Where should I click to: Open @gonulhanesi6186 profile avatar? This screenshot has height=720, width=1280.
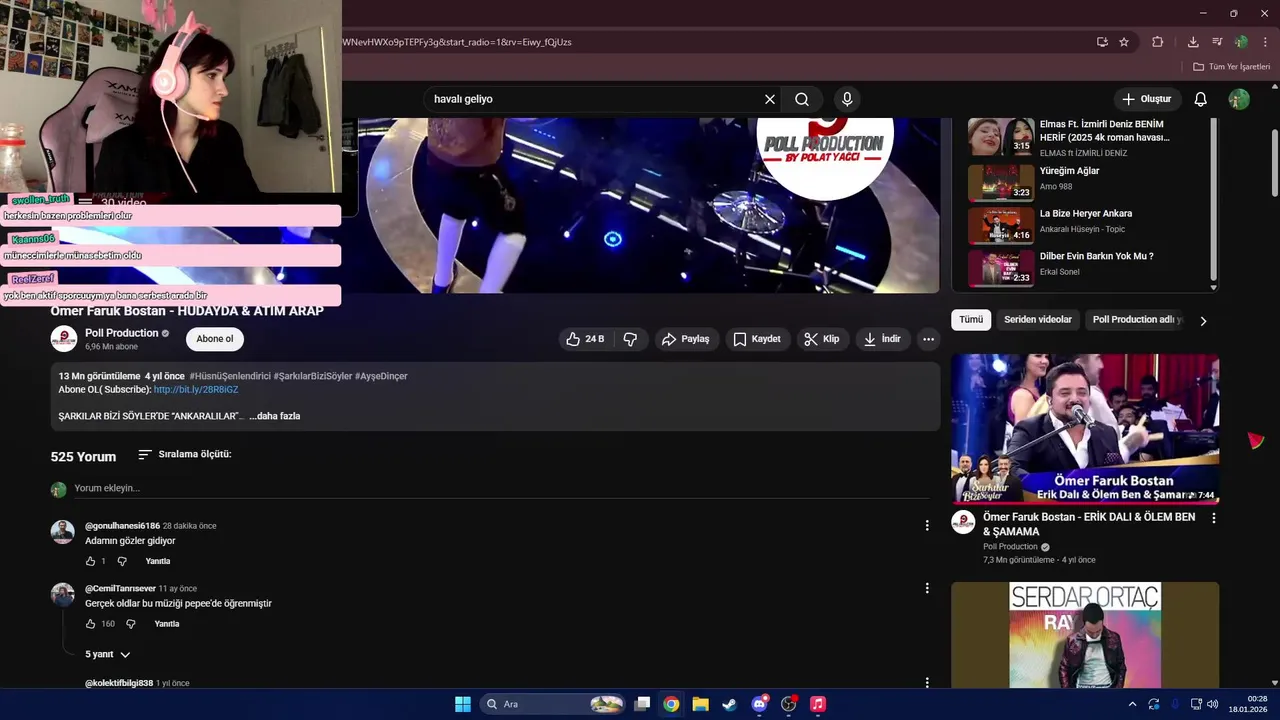click(x=63, y=532)
